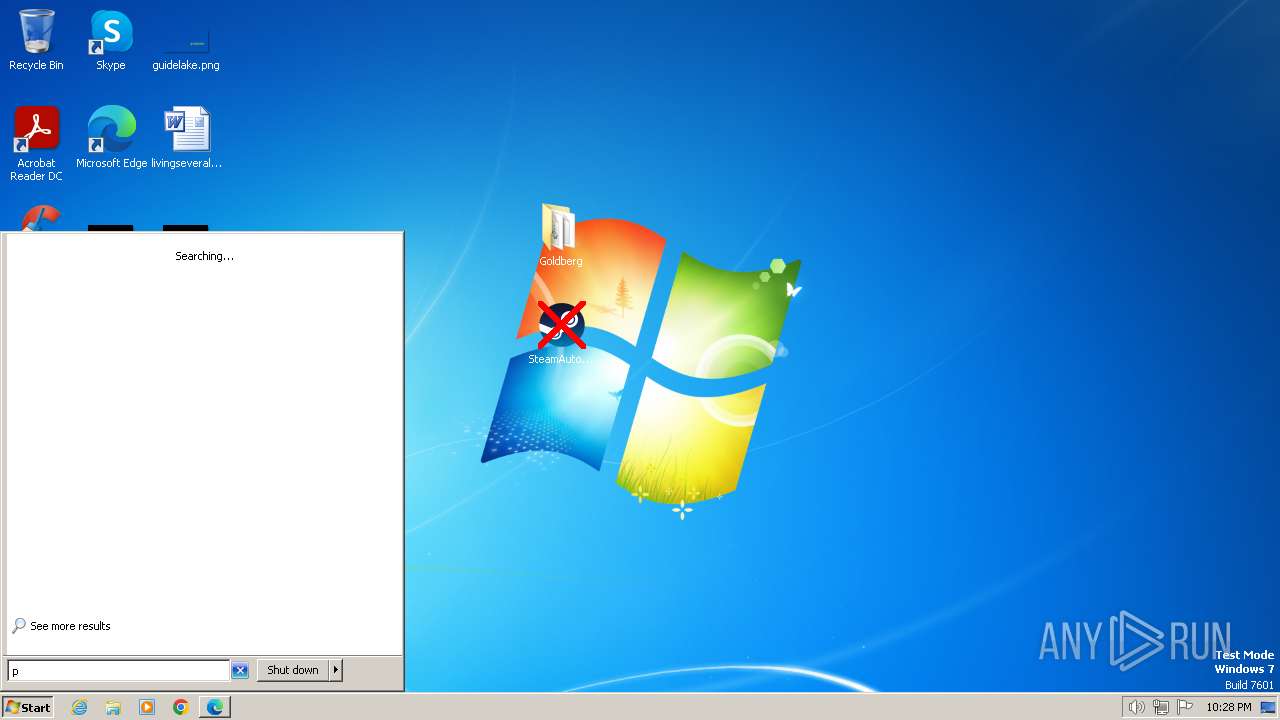Focus the Start menu search field
This screenshot has height=720, width=1280.
pos(119,670)
